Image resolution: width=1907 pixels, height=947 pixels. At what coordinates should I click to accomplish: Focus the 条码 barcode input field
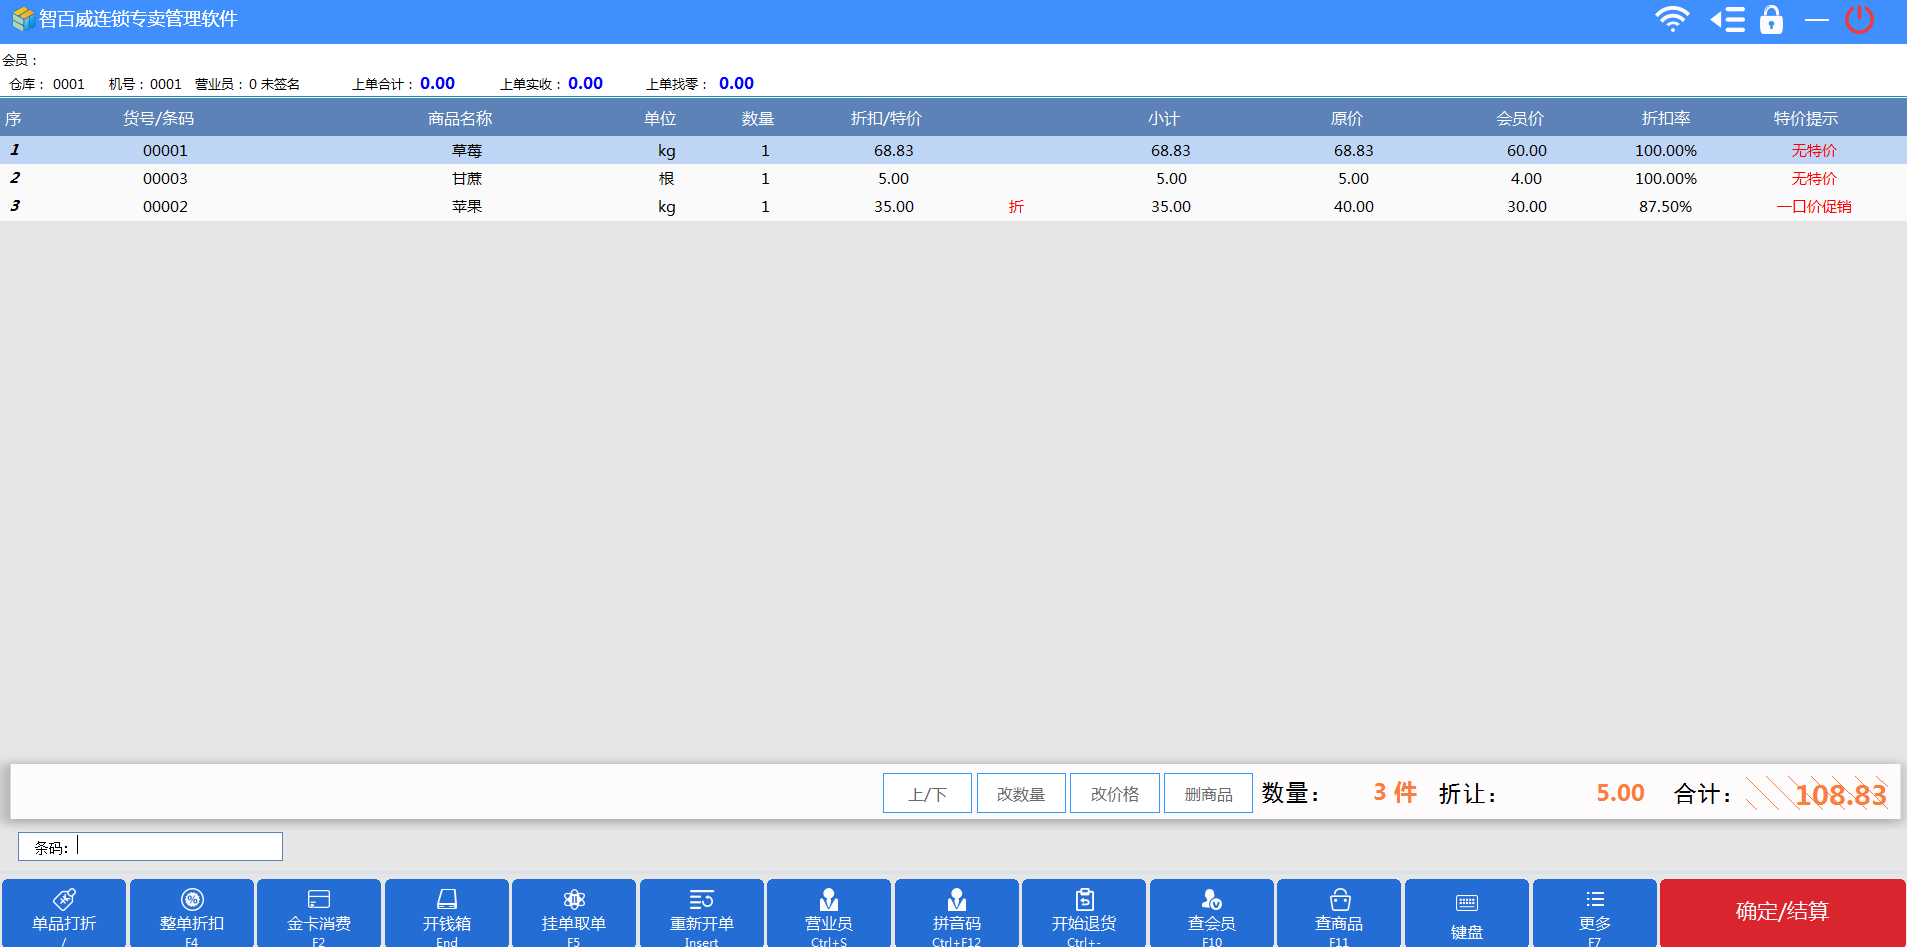click(178, 847)
